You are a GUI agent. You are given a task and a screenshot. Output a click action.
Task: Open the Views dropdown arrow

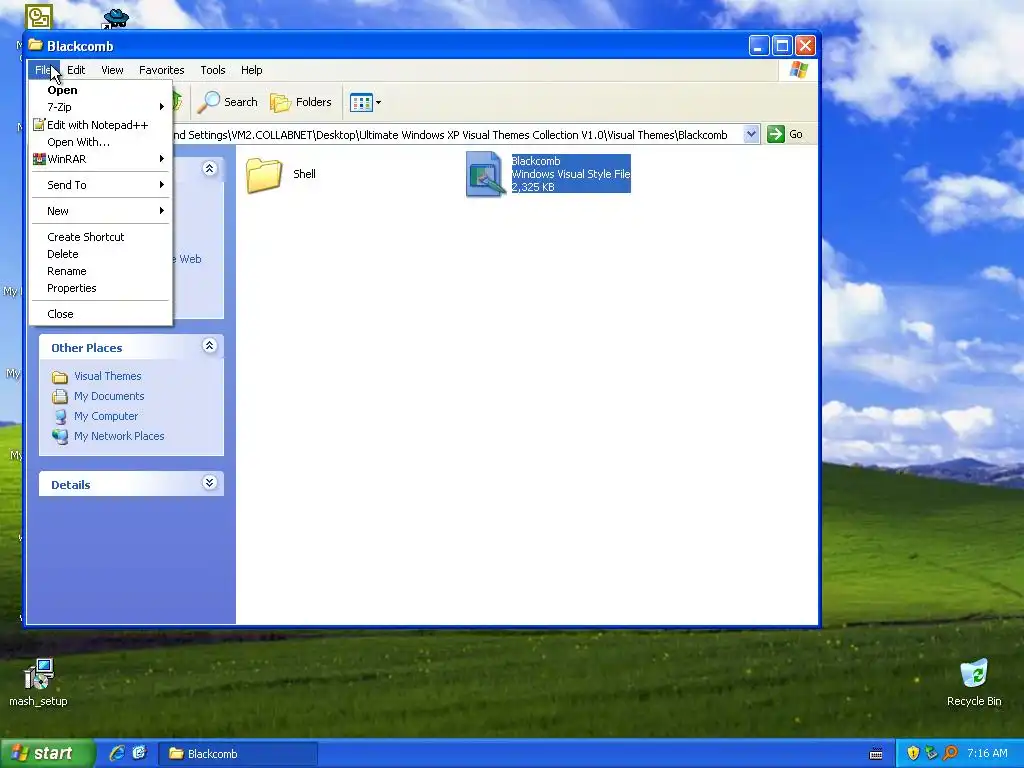[378, 103]
